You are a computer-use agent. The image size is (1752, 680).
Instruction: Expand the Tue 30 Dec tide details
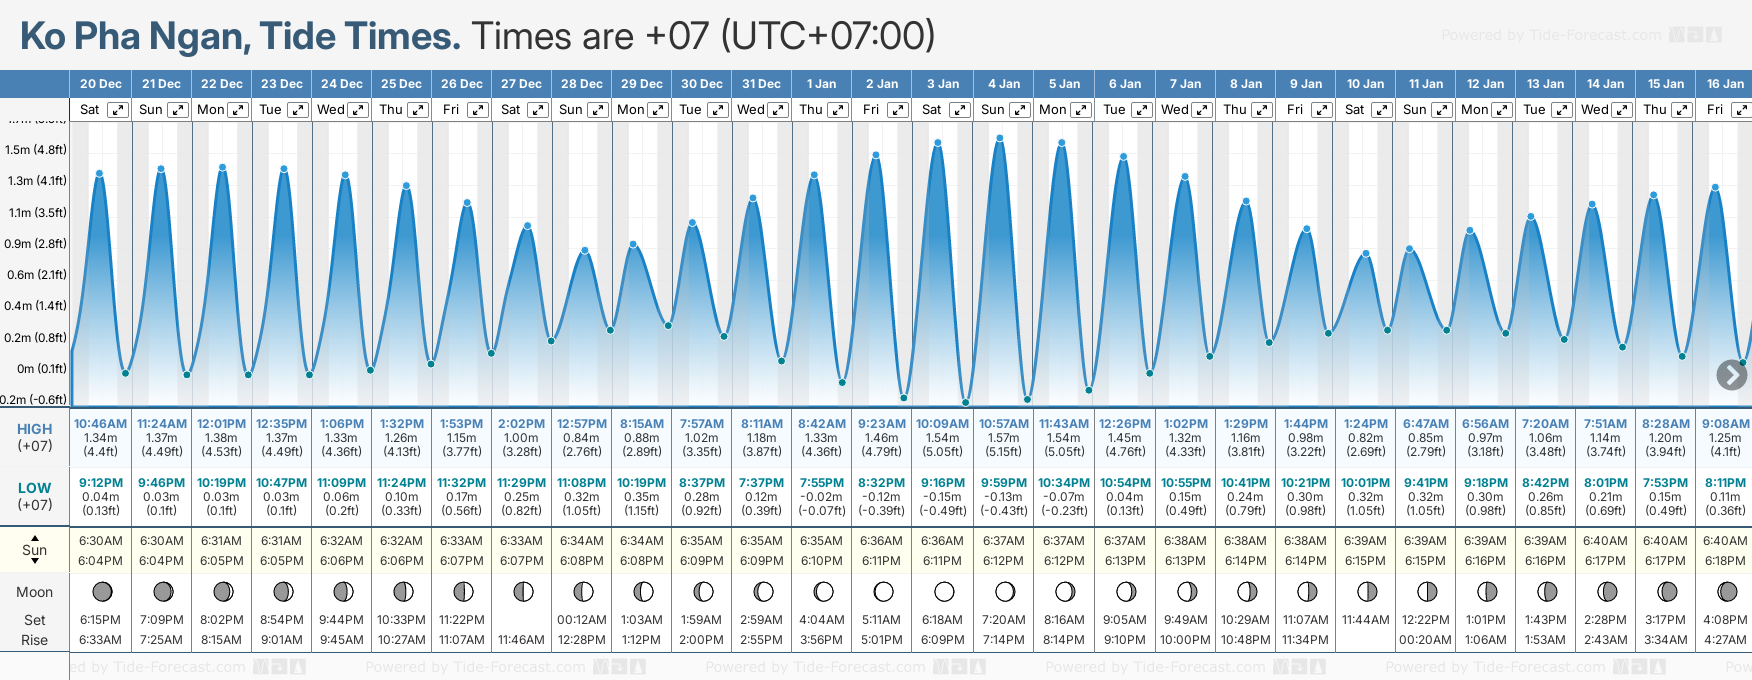(718, 110)
